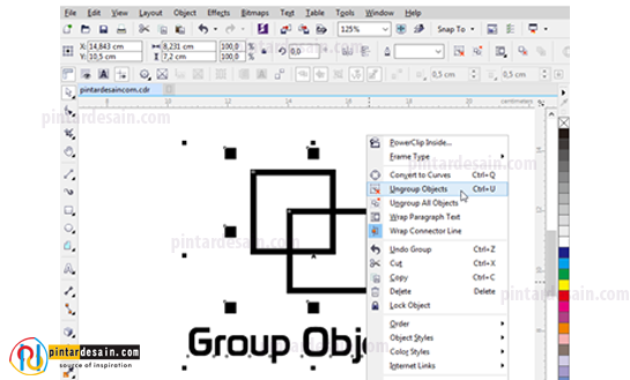Click the New document icon
This screenshot has width=630, height=380.
(x=68, y=29)
